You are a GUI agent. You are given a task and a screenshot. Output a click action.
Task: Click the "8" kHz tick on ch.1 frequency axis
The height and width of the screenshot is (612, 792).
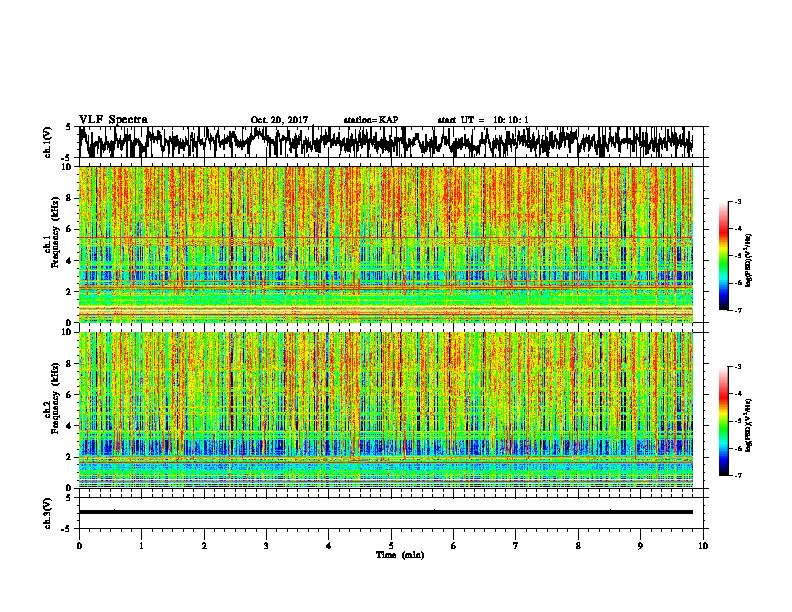[69, 198]
